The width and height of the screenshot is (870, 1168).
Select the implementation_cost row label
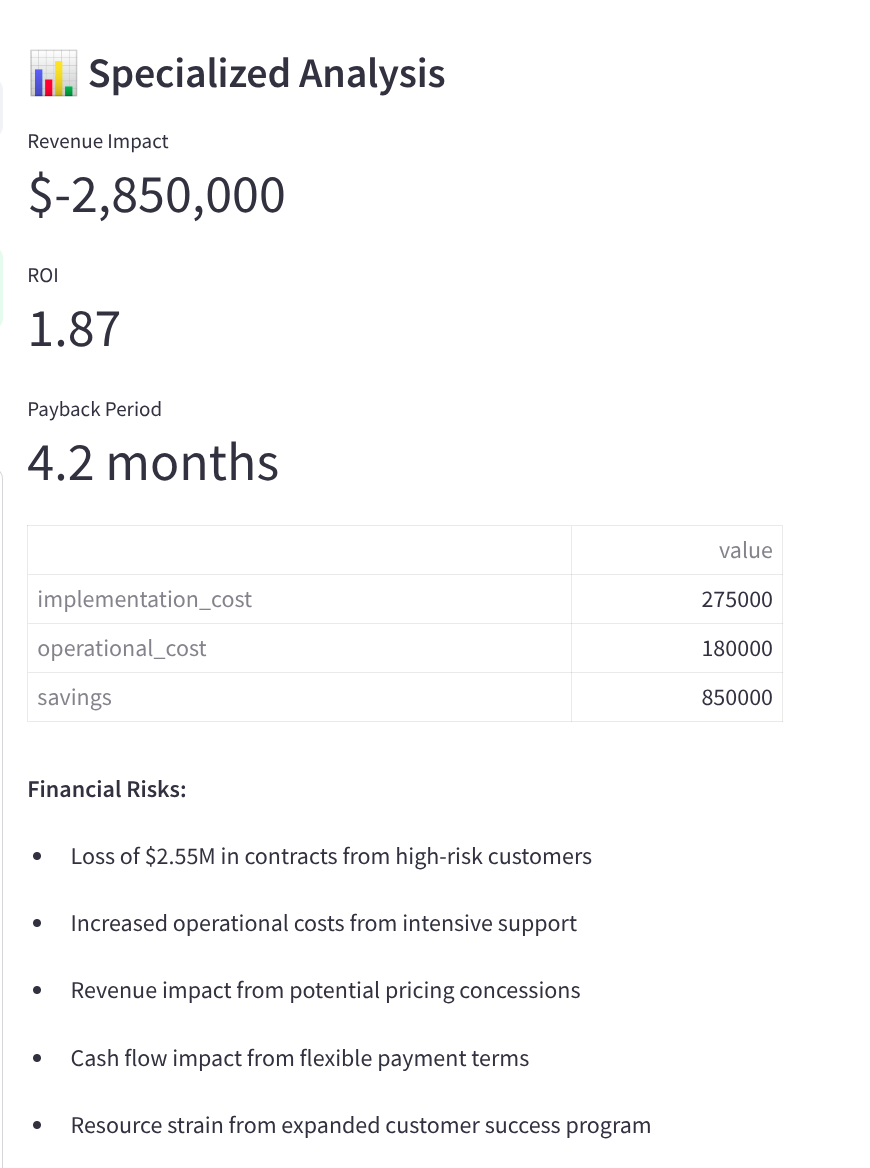coord(144,599)
